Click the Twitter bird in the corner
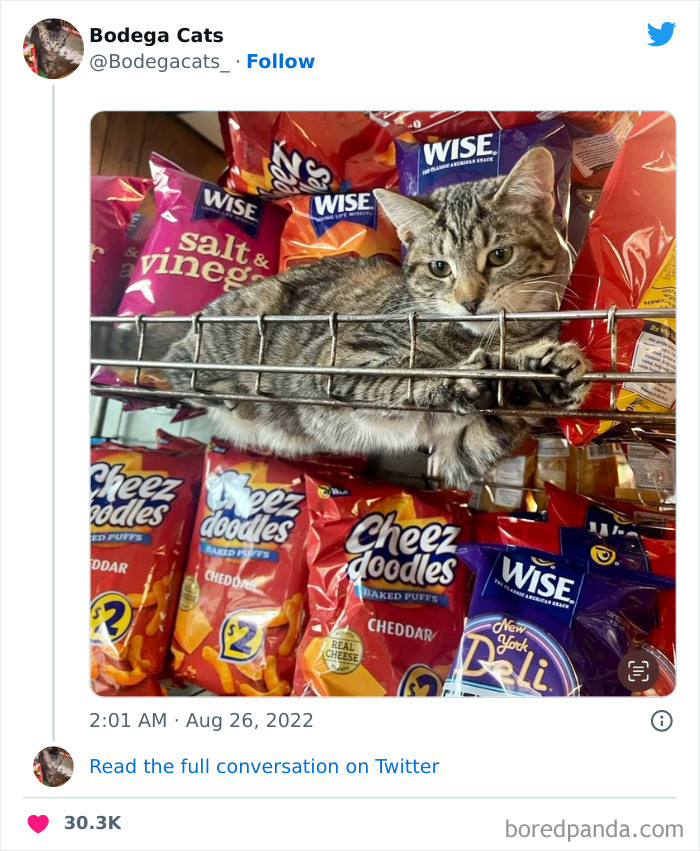The width and height of the screenshot is (700, 851). tap(661, 33)
